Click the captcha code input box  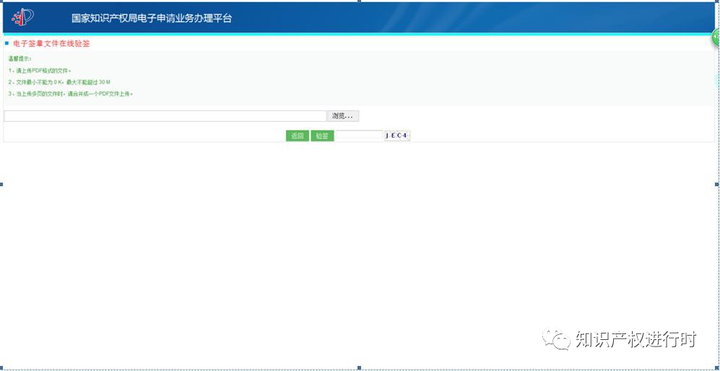(359, 135)
